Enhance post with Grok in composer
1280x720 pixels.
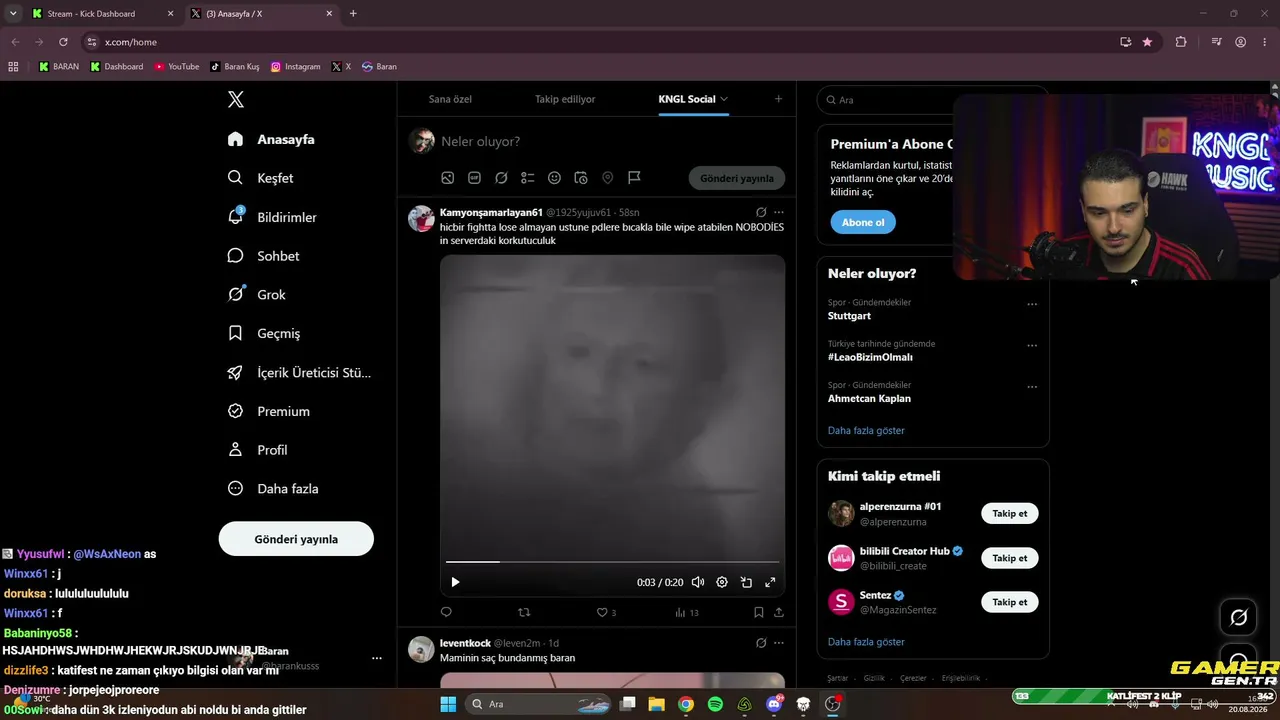(501, 178)
